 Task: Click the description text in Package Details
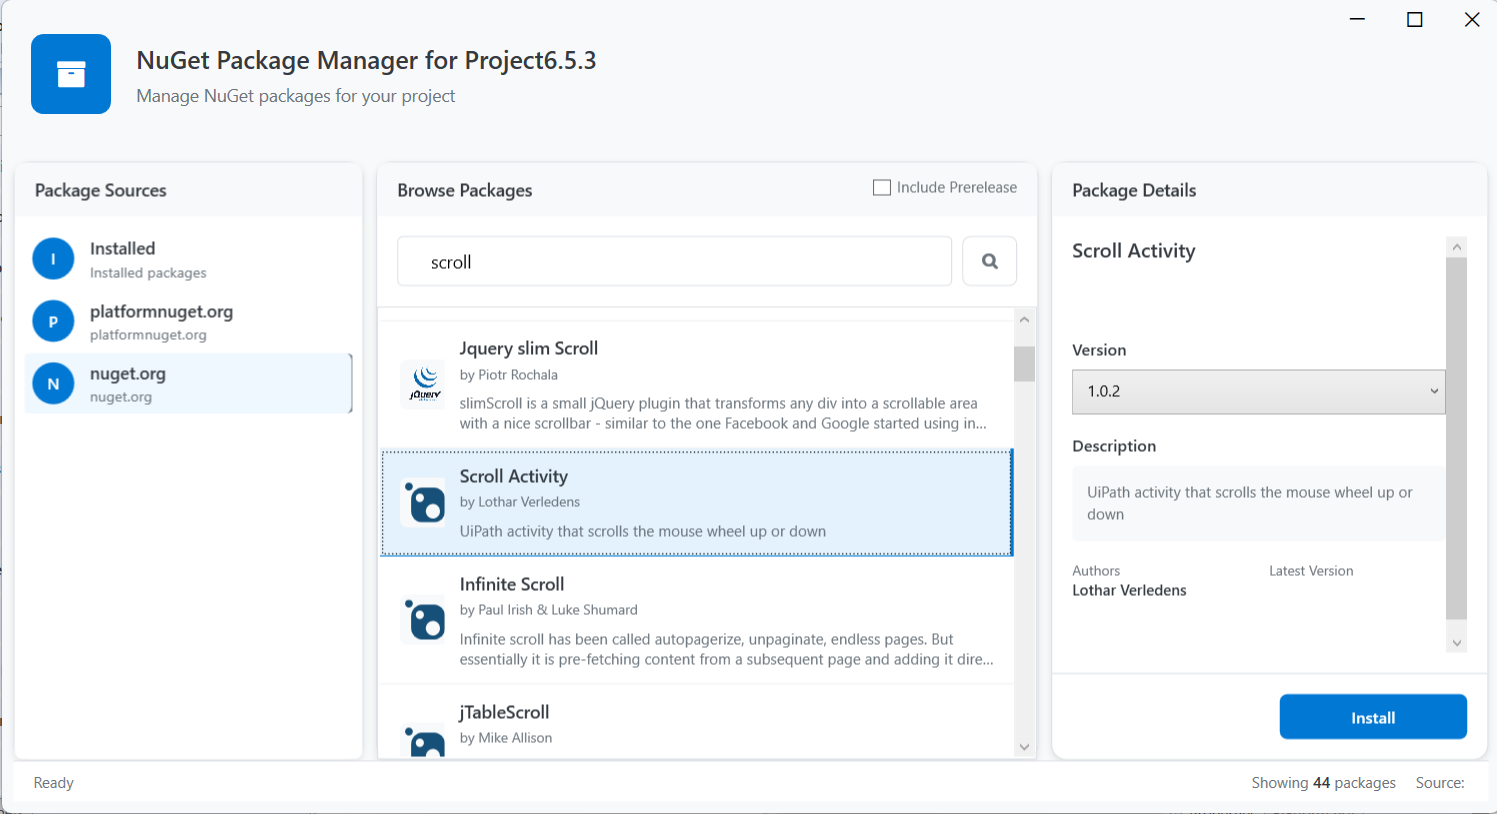click(x=1249, y=503)
